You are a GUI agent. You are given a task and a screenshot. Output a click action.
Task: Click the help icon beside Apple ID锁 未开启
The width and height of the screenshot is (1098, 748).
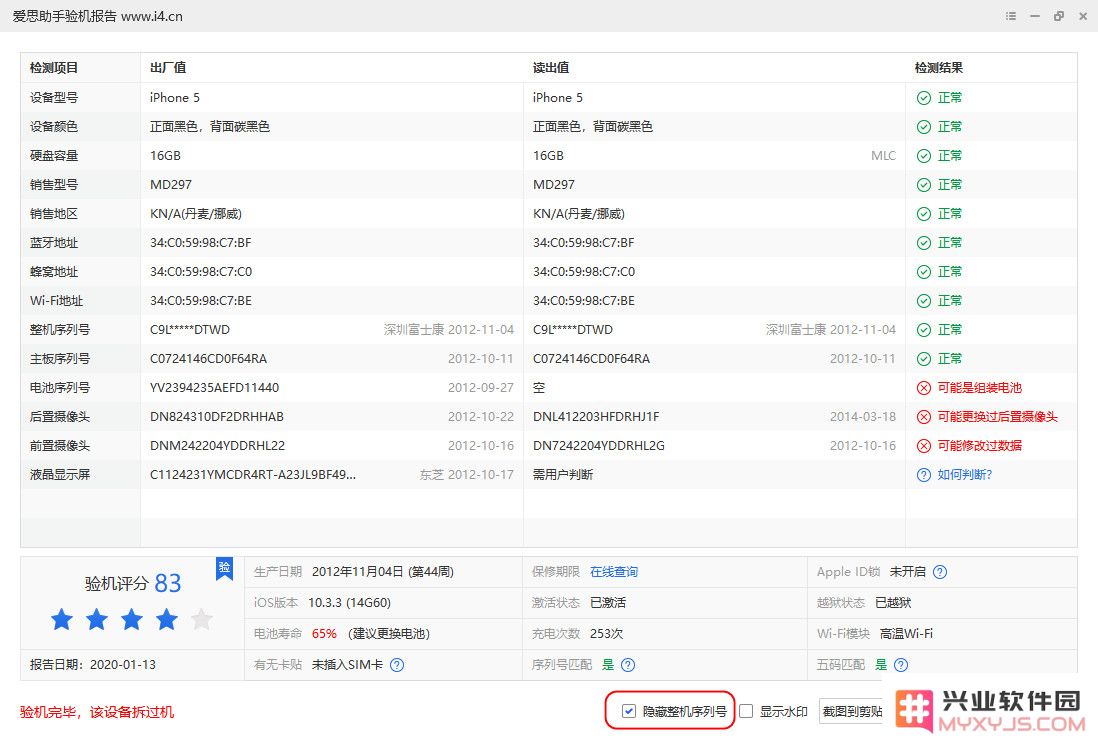pos(940,572)
